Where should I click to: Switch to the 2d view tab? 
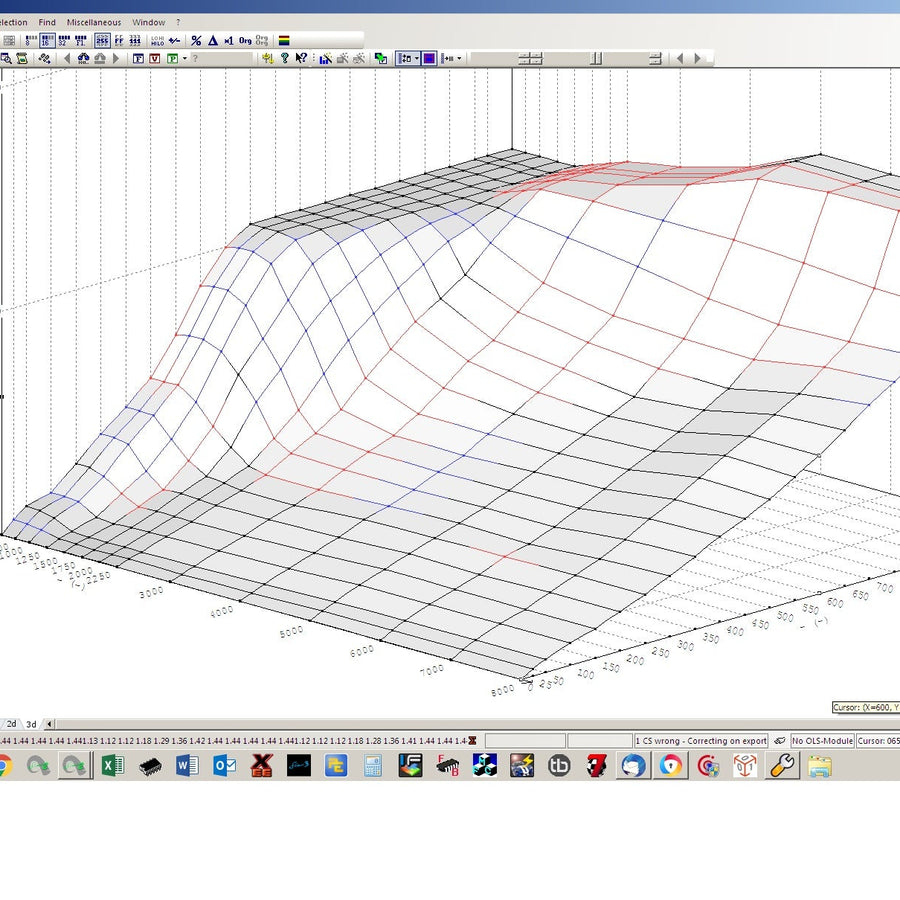(x=11, y=724)
